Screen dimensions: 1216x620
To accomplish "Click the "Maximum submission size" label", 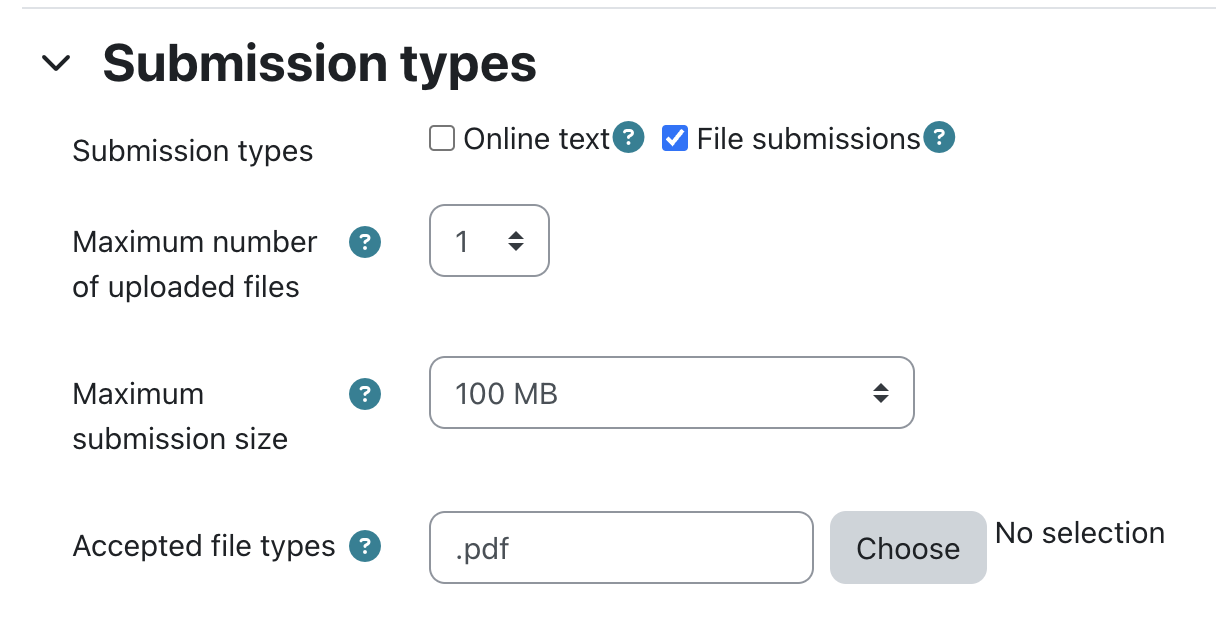I will [180, 416].
